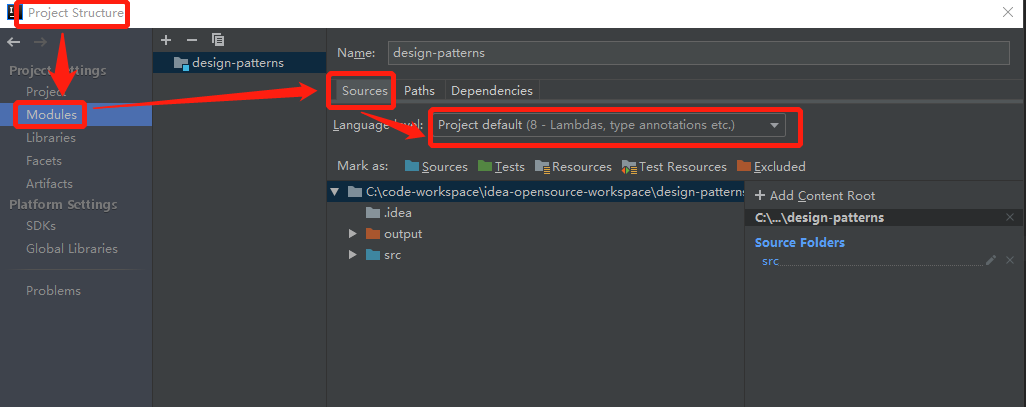Mark folder as Tests
The width and height of the screenshot is (1026, 407).
501,167
